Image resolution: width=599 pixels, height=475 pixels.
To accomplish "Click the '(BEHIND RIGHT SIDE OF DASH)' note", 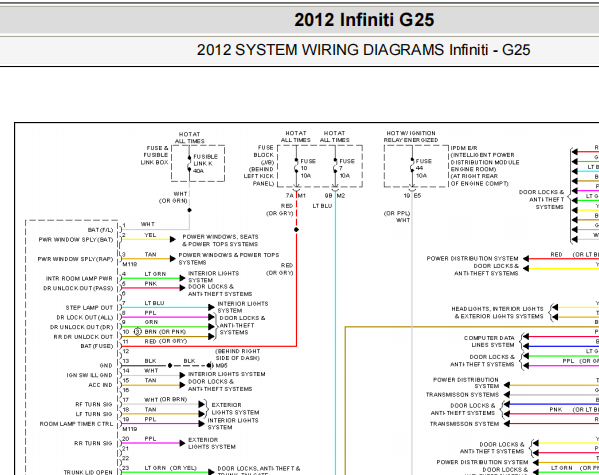I will 237,355.
